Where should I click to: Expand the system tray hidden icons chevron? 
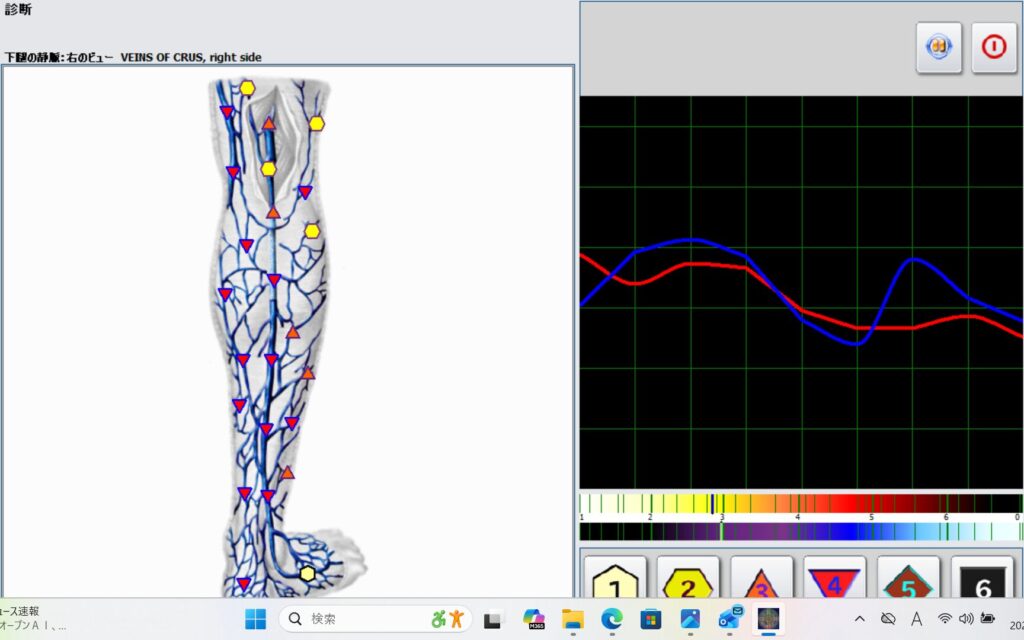(859, 619)
